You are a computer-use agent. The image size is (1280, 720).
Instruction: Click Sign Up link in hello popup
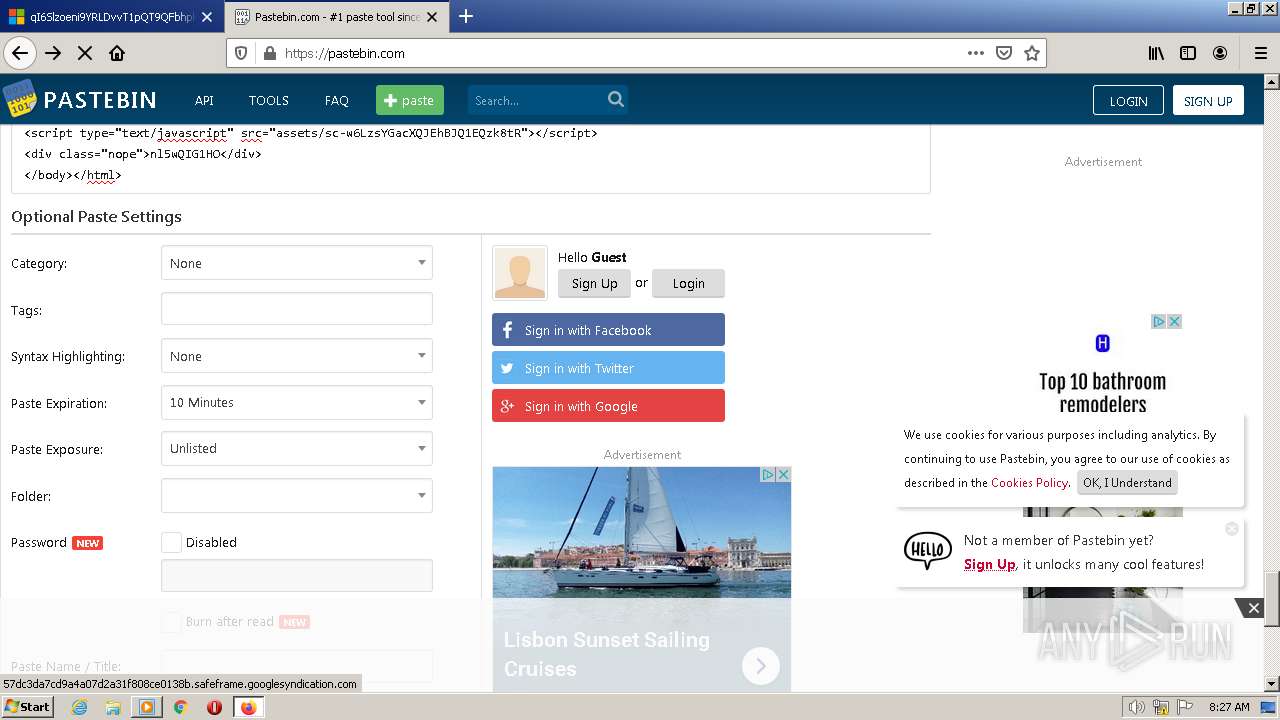click(x=989, y=564)
